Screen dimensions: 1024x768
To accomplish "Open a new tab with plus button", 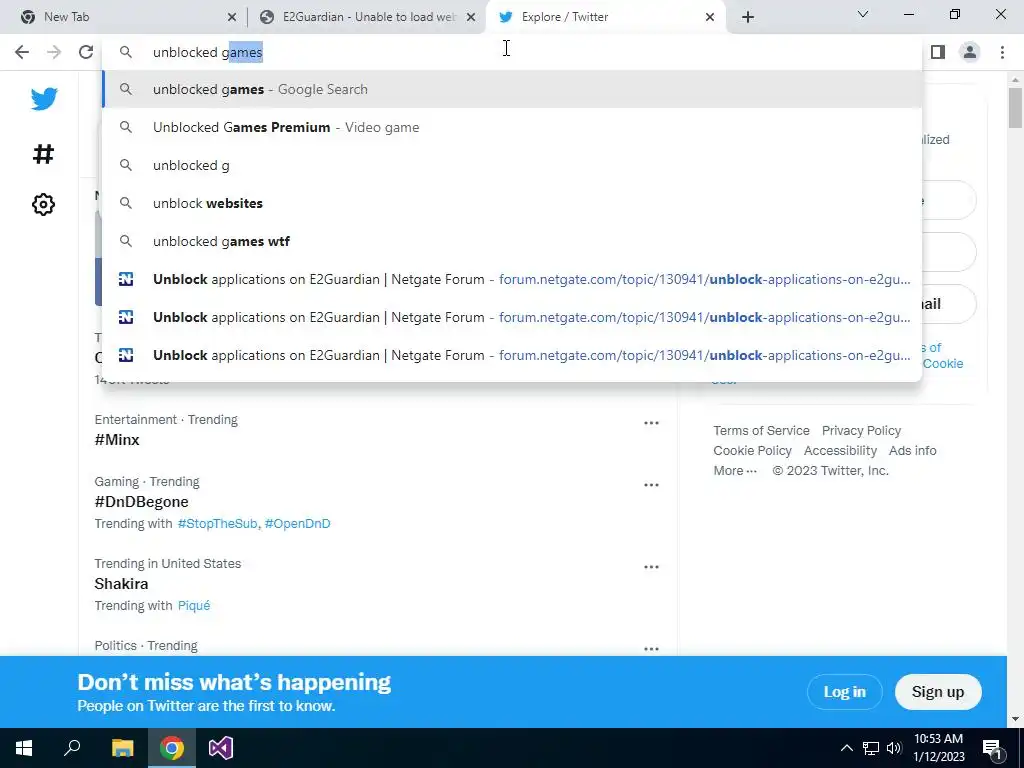I will tap(748, 17).
